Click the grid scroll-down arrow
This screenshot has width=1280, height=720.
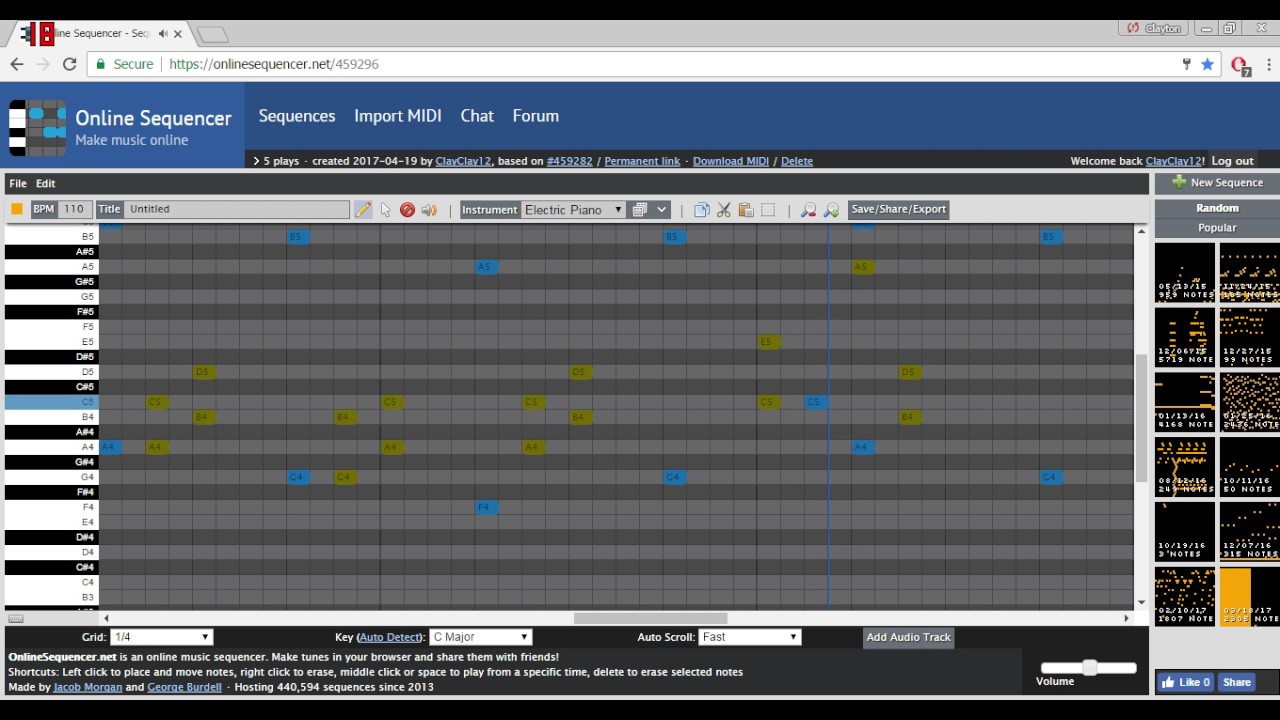click(1142, 602)
